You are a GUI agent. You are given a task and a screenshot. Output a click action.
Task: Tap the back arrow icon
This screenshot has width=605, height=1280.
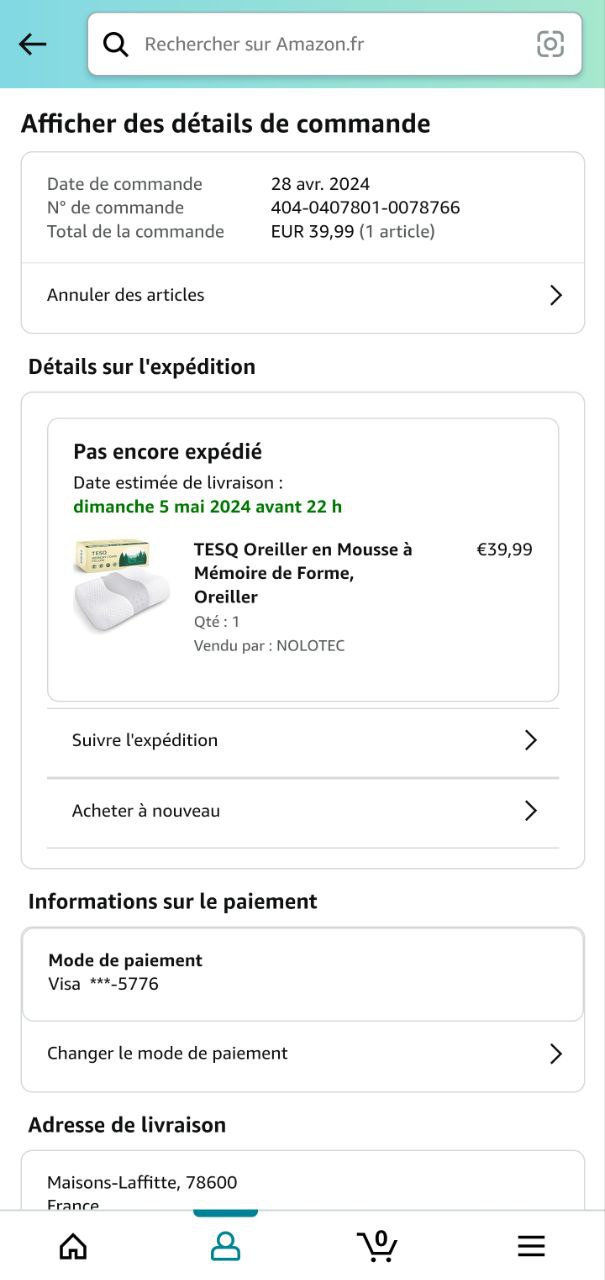(x=33, y=44)
